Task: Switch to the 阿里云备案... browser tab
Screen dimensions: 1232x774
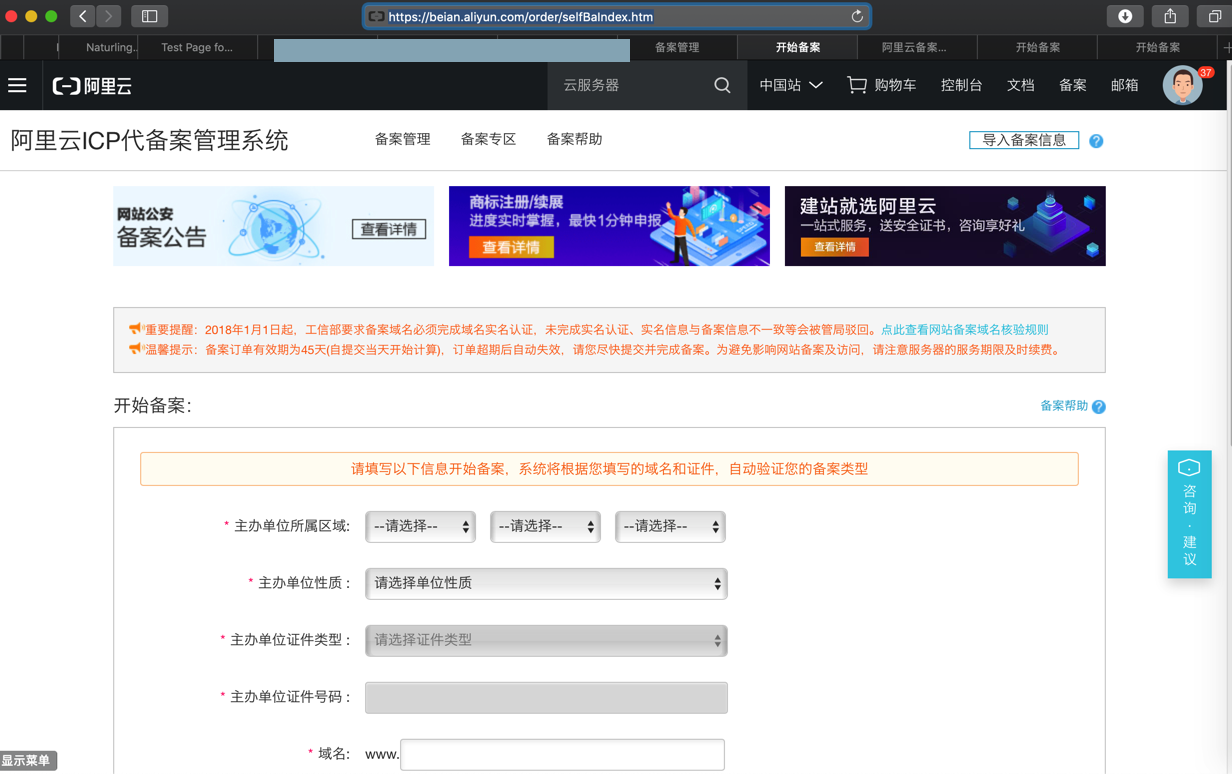Action: [x=915, y=47]
